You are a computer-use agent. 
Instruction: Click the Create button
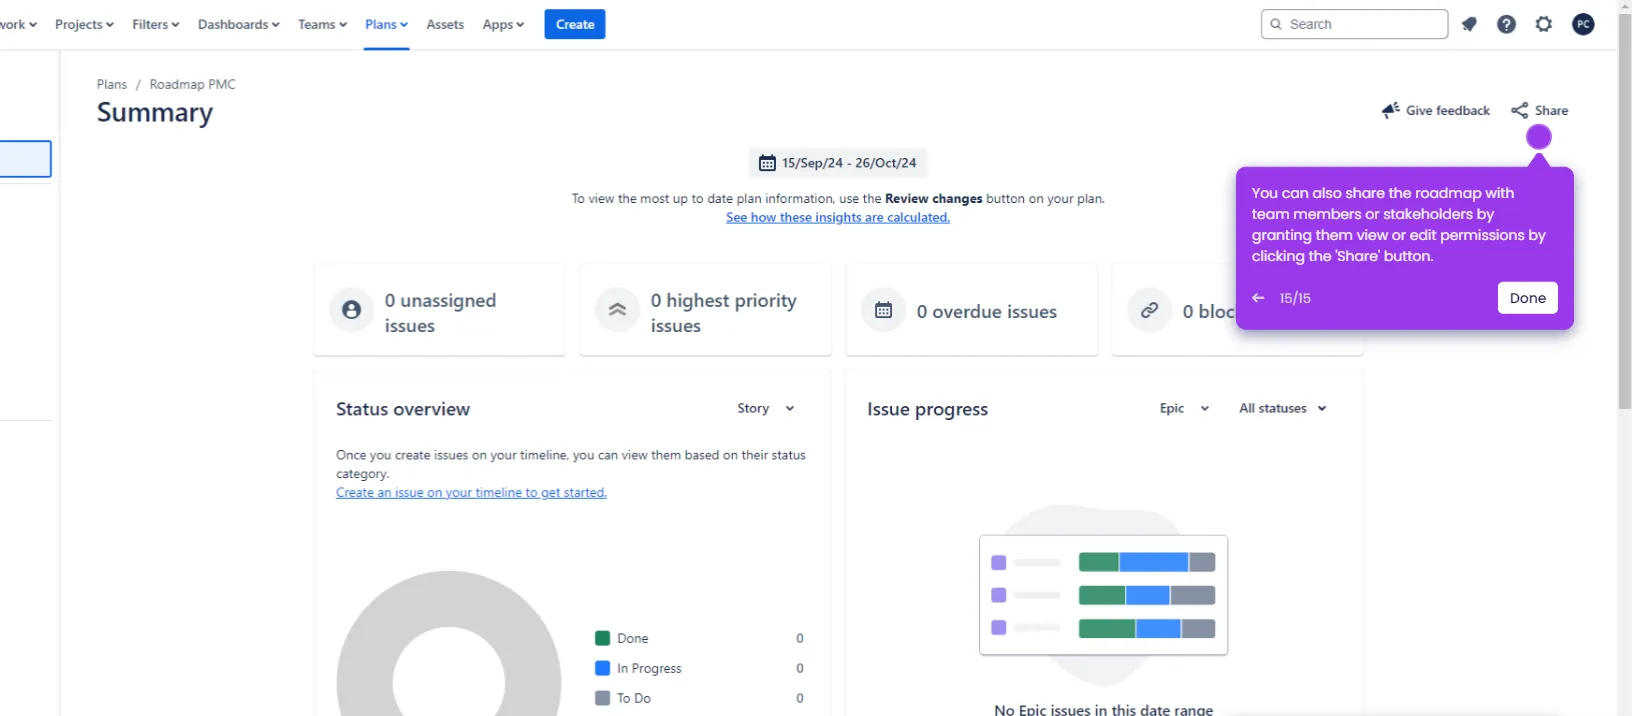pos(575,24)
